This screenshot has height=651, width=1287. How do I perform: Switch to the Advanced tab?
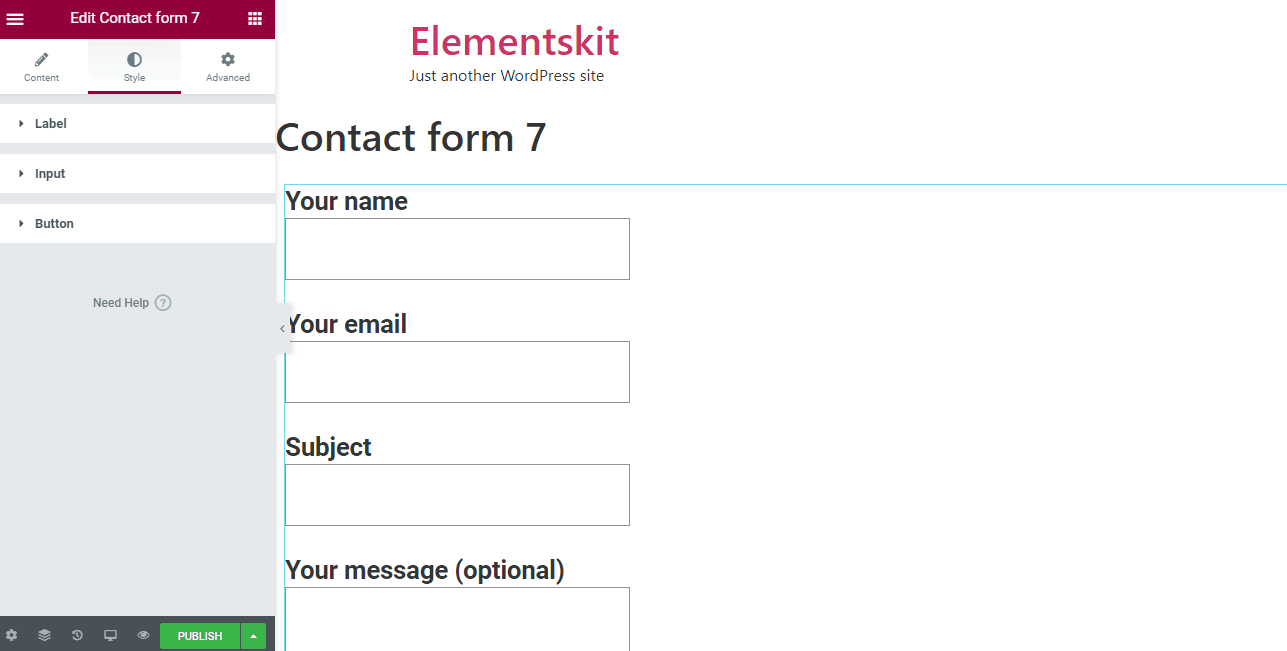click(228, 67)
